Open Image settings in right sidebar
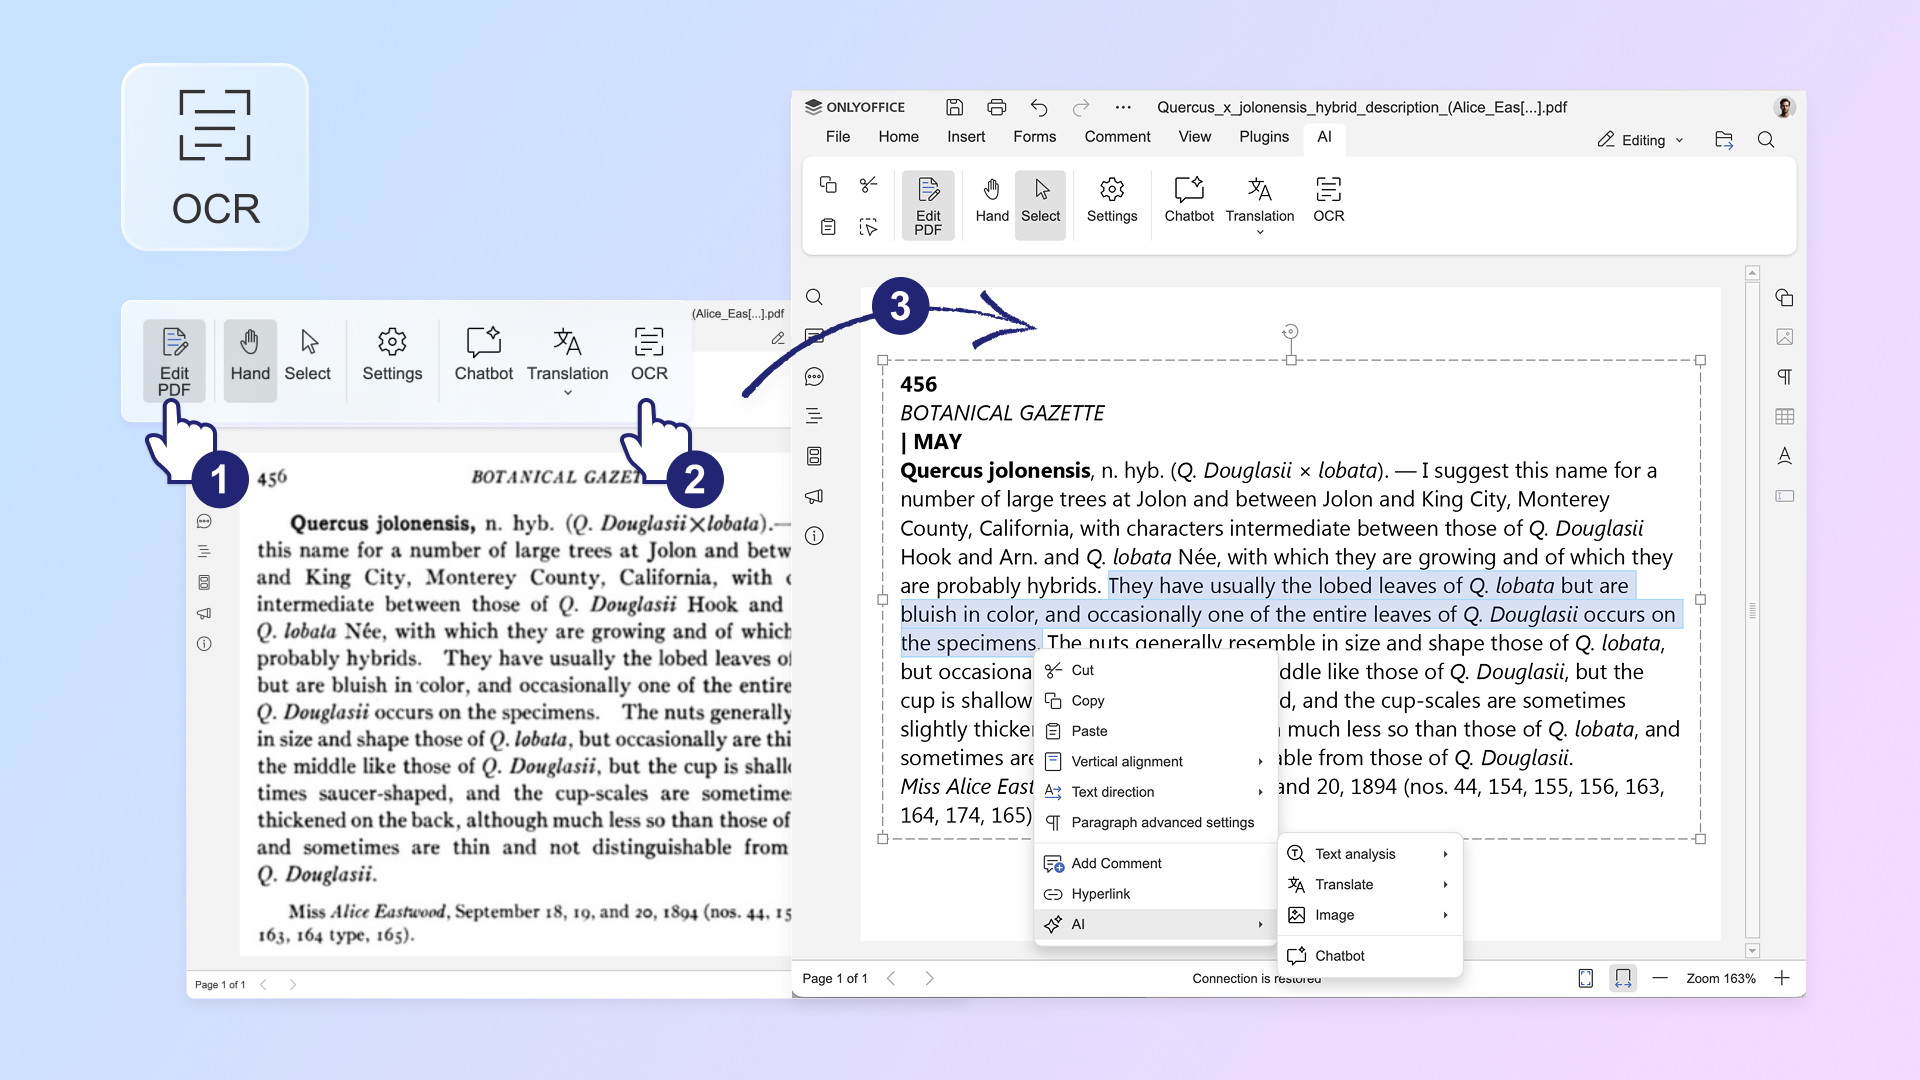 coord(1784,337)
